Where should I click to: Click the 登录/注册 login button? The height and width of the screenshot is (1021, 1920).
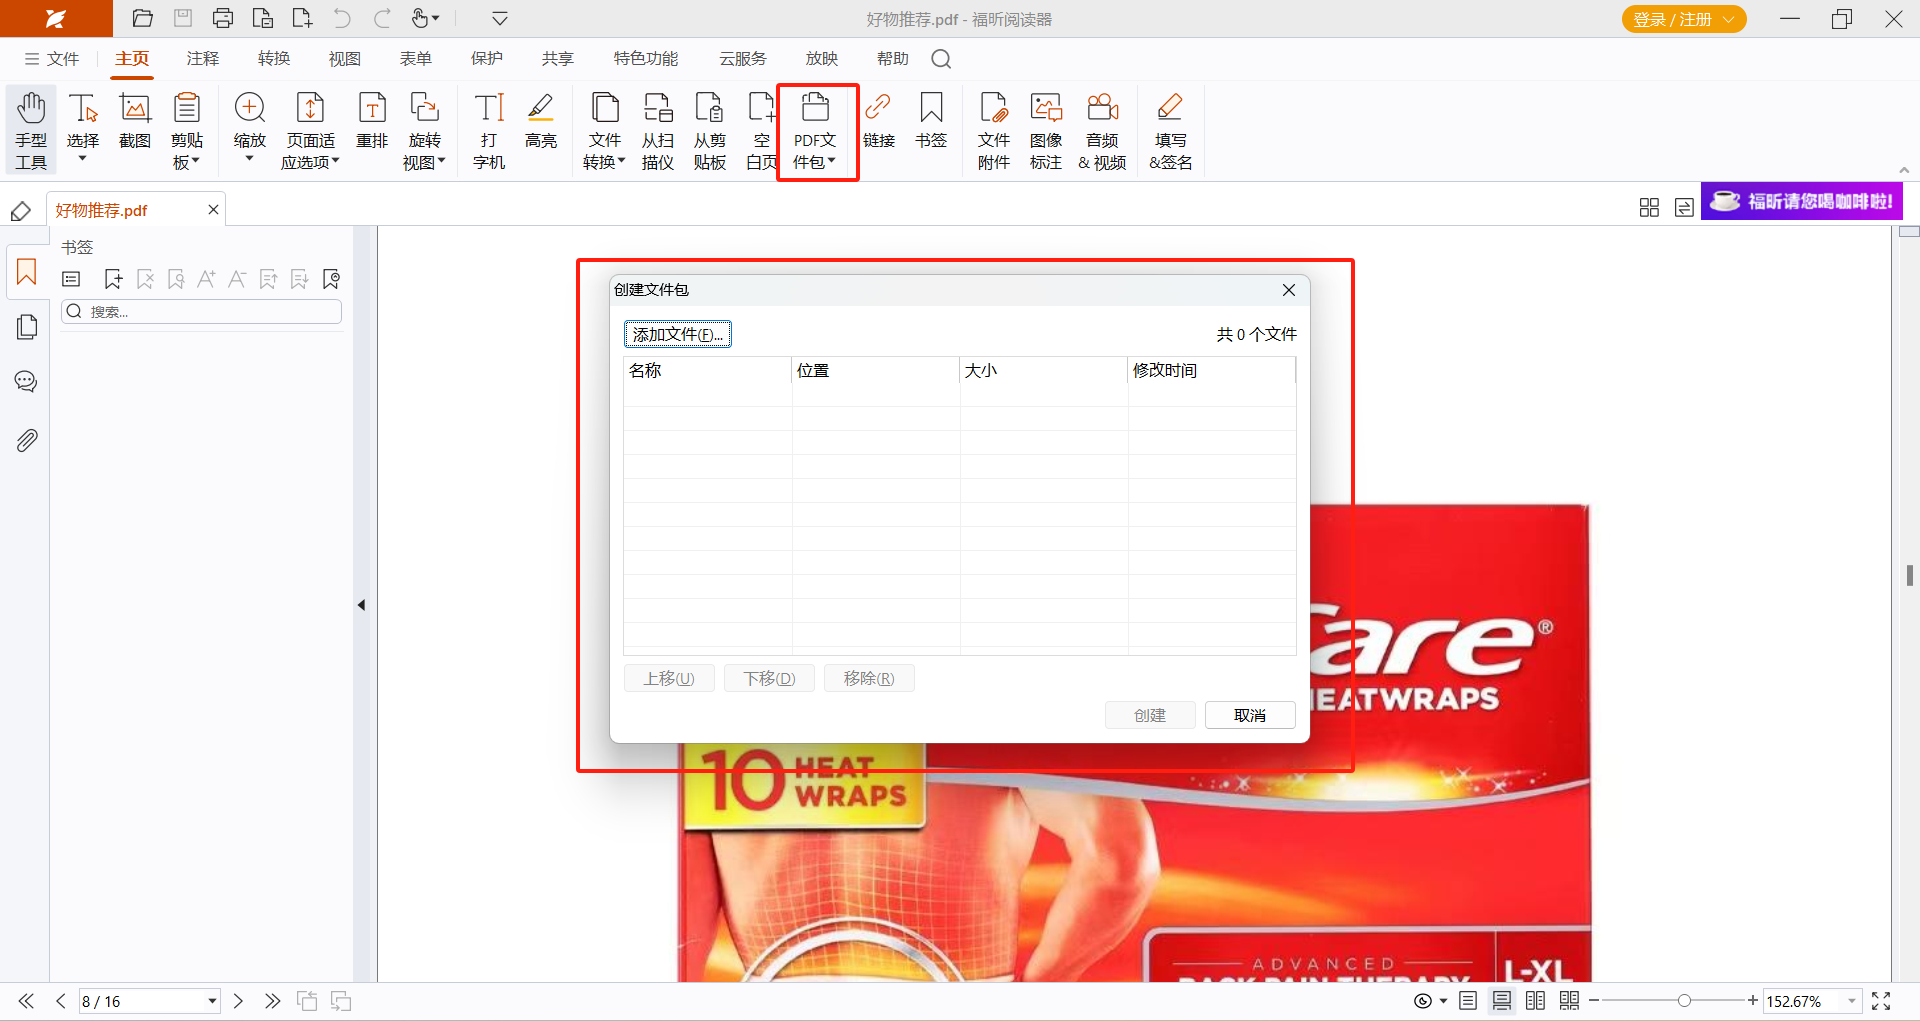click(1684, 19)
